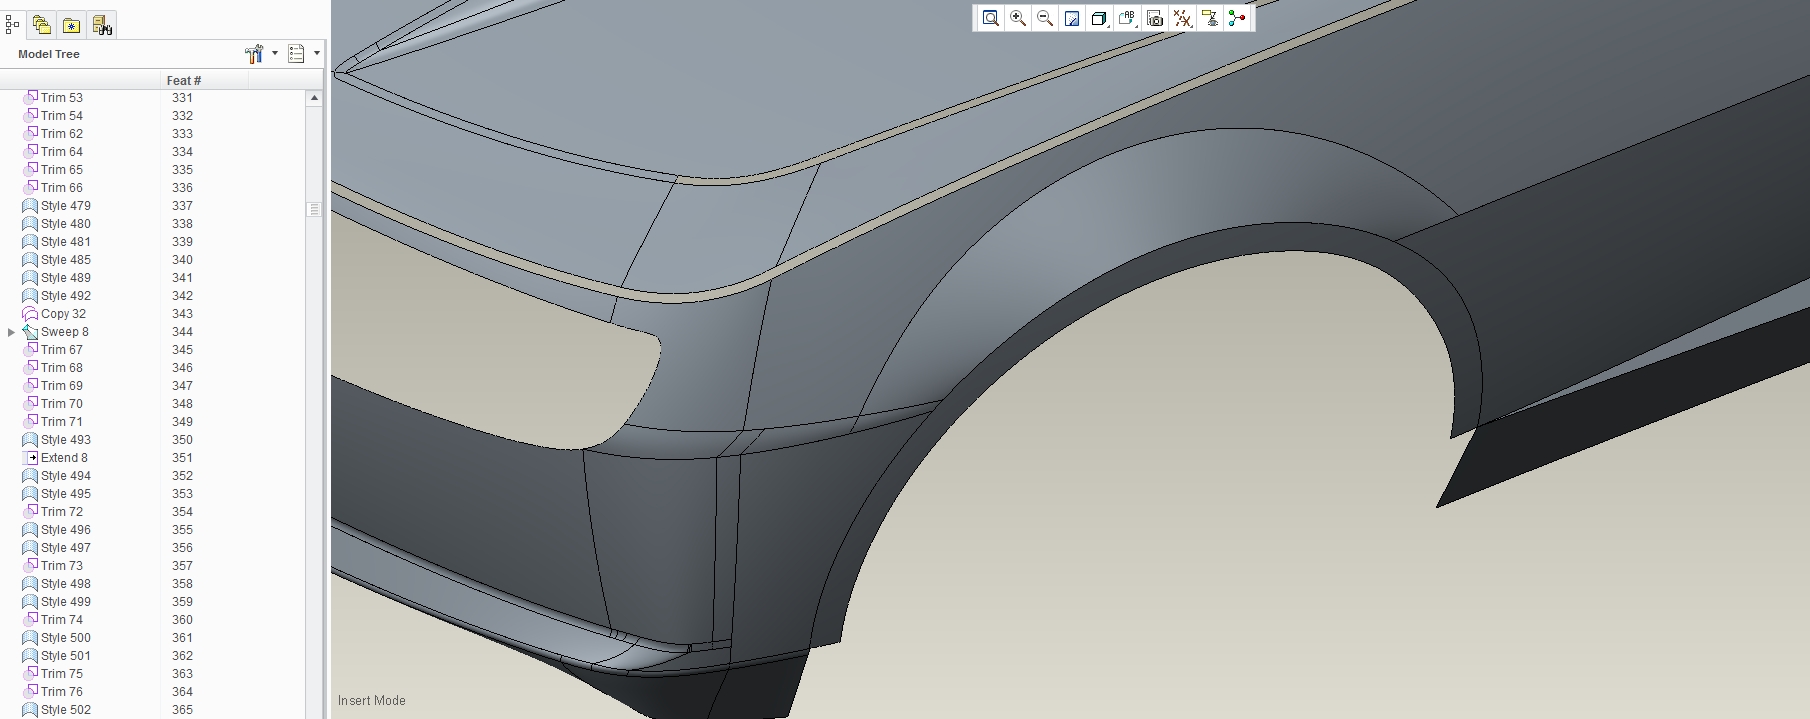The image size is (1810, 719).
Task: Switch to the Model Tree tab
Action: (x=12, y=25)
